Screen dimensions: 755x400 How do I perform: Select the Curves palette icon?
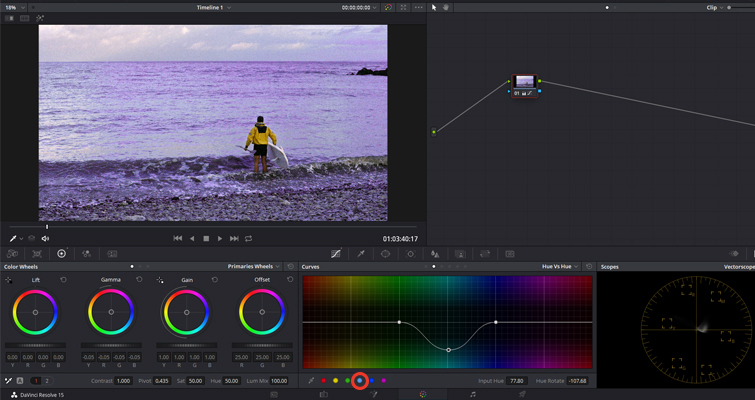point(336,254)
